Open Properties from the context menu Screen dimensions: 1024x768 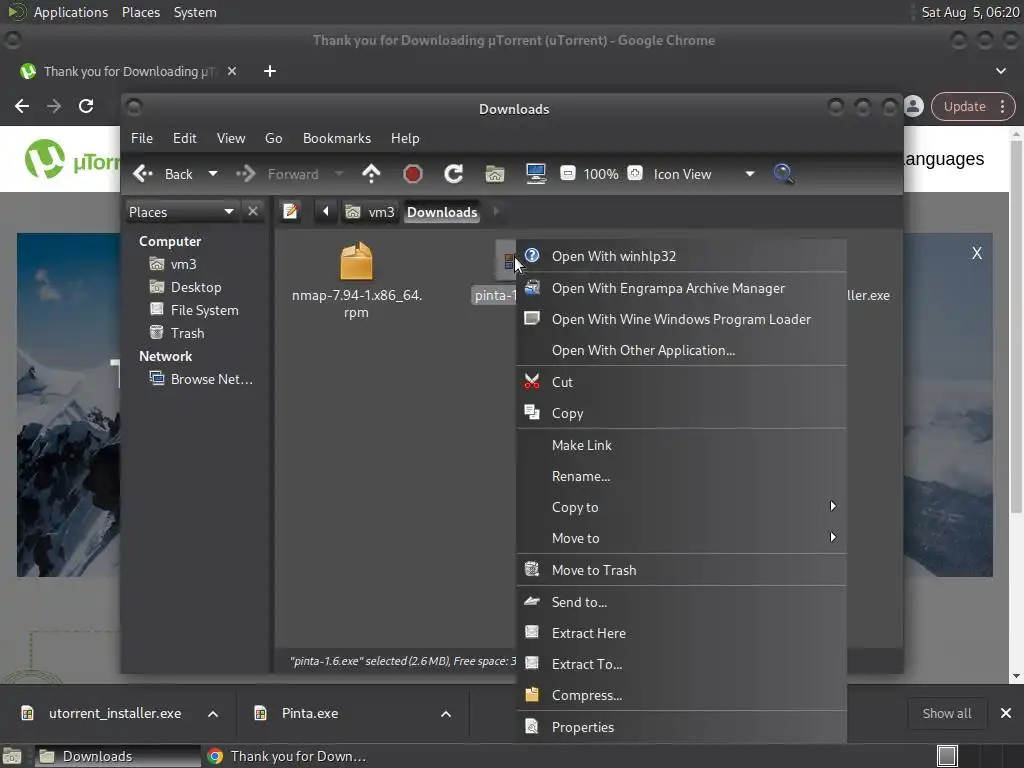681,727
